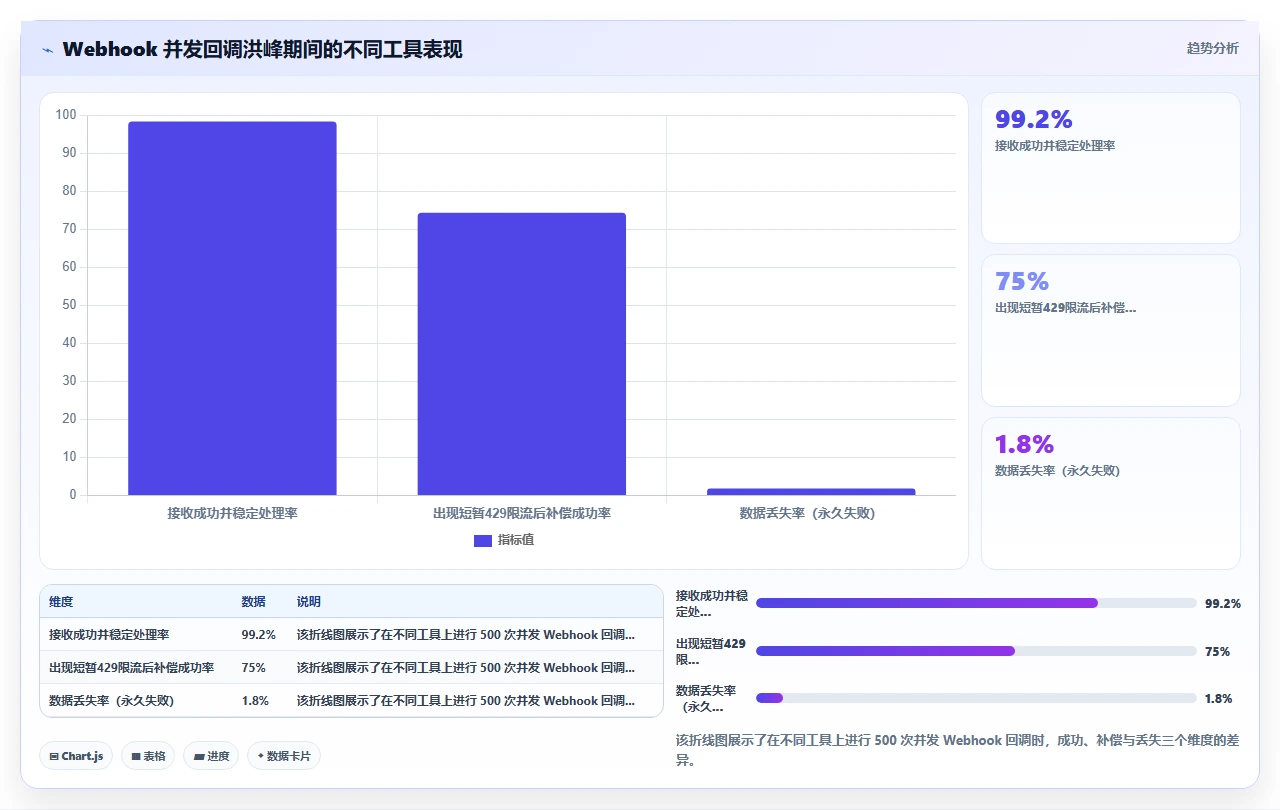Click the 出现短暂429限流后补偿成功率 x-axis label
The height and width of the screenshot is (810, 1280).
point(522,513)
